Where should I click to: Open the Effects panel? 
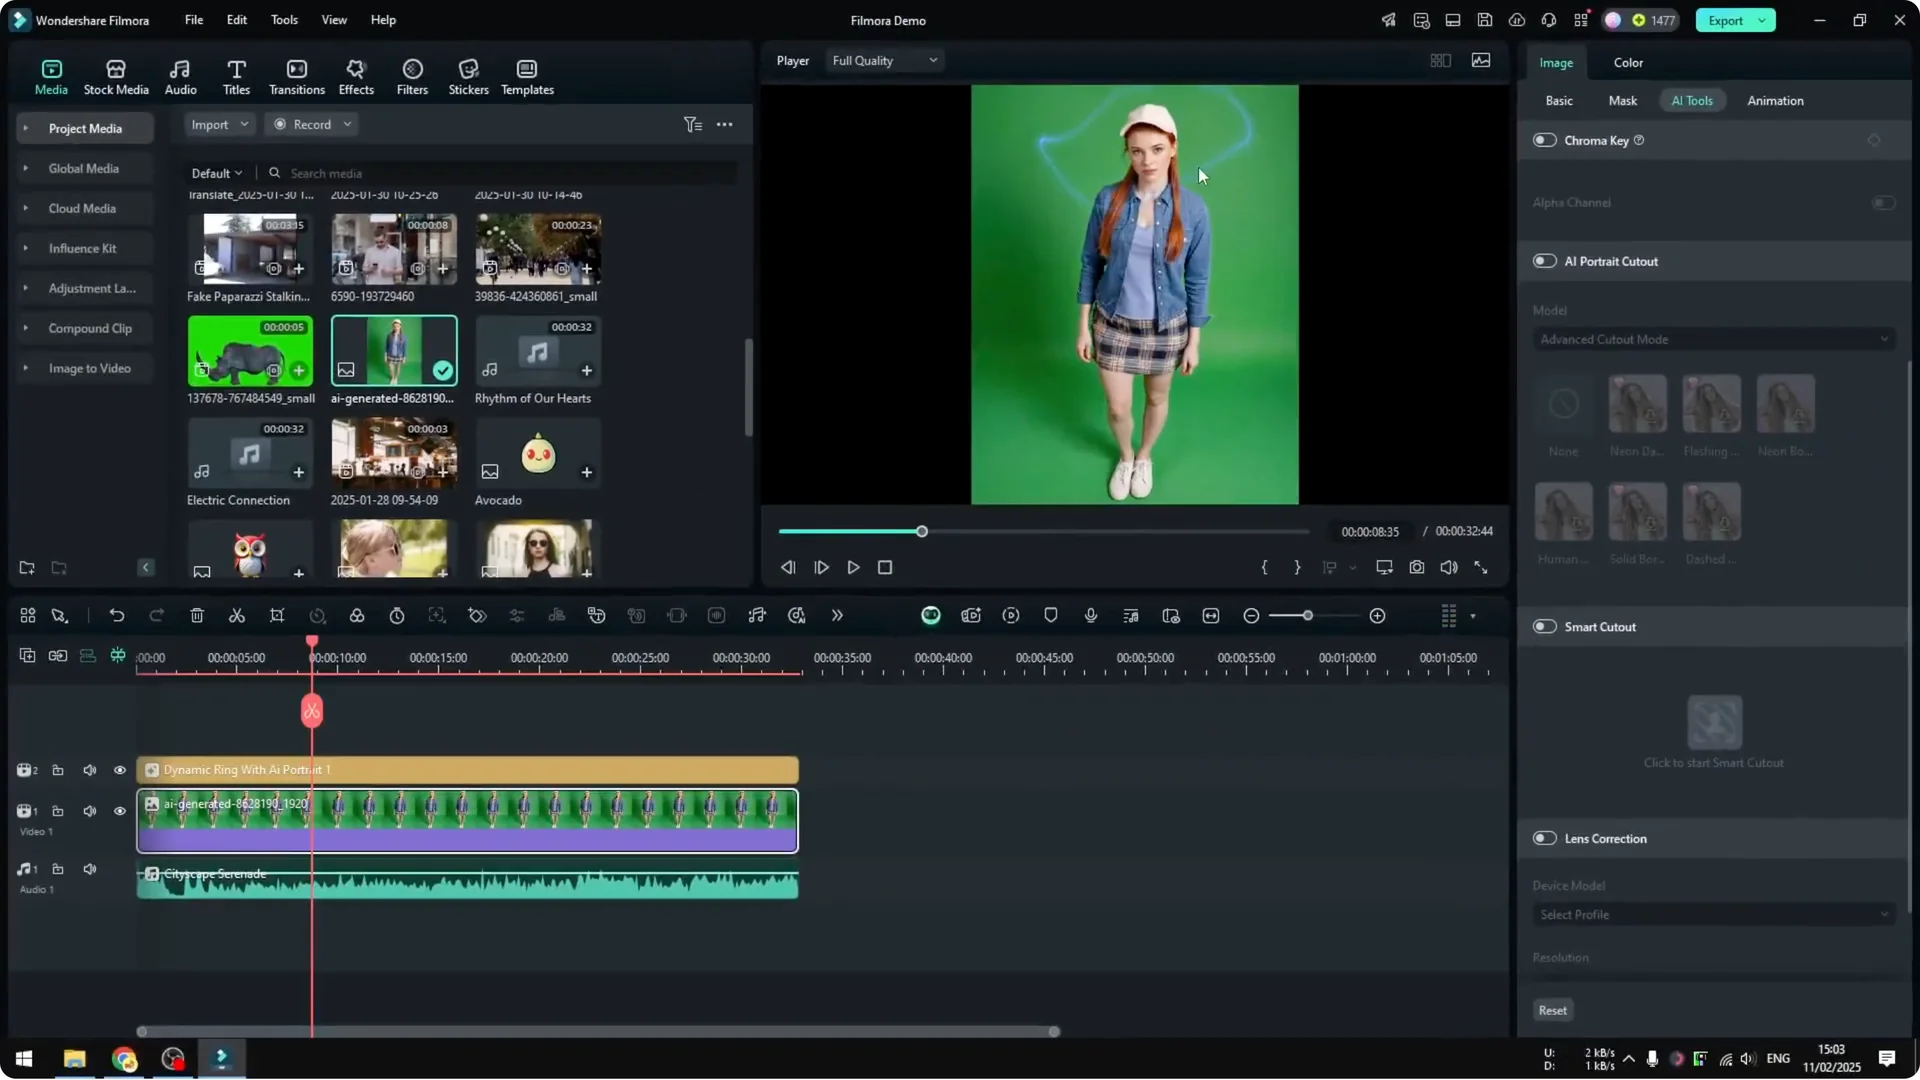[x=356, y=75]
